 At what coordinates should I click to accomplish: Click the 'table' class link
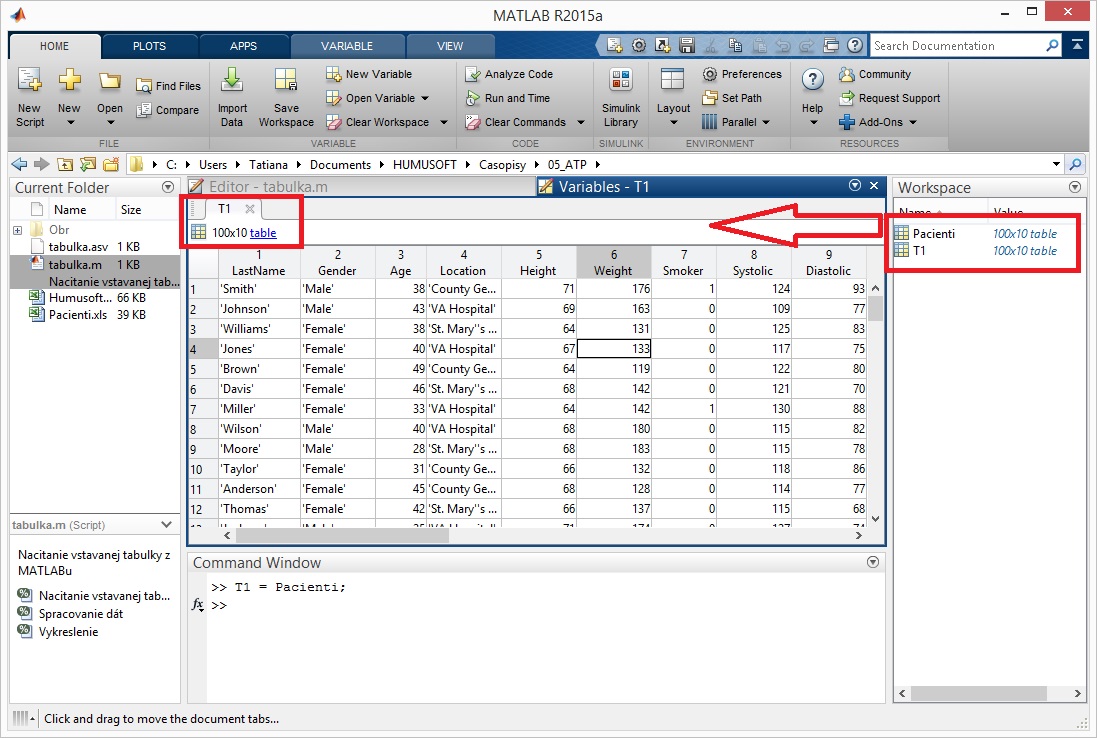point(263,233)
